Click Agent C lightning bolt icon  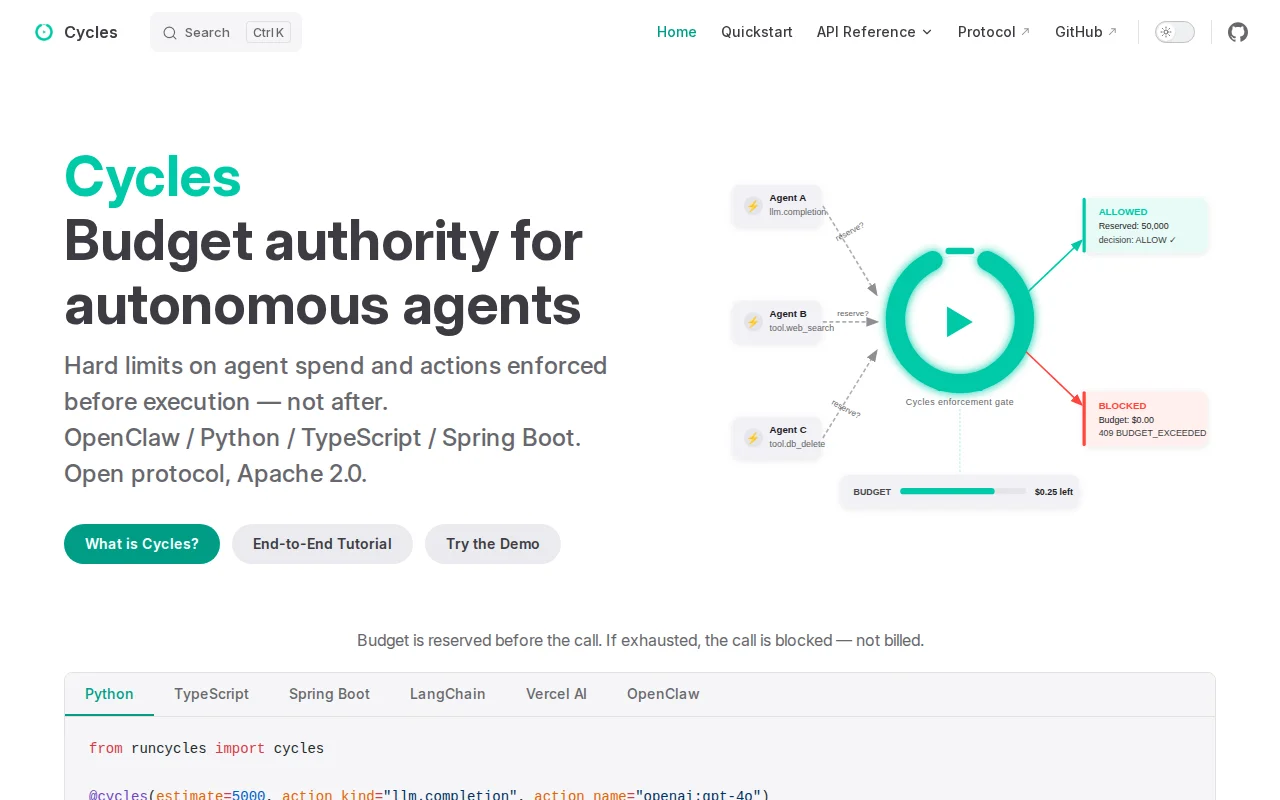tap(753, 438)
